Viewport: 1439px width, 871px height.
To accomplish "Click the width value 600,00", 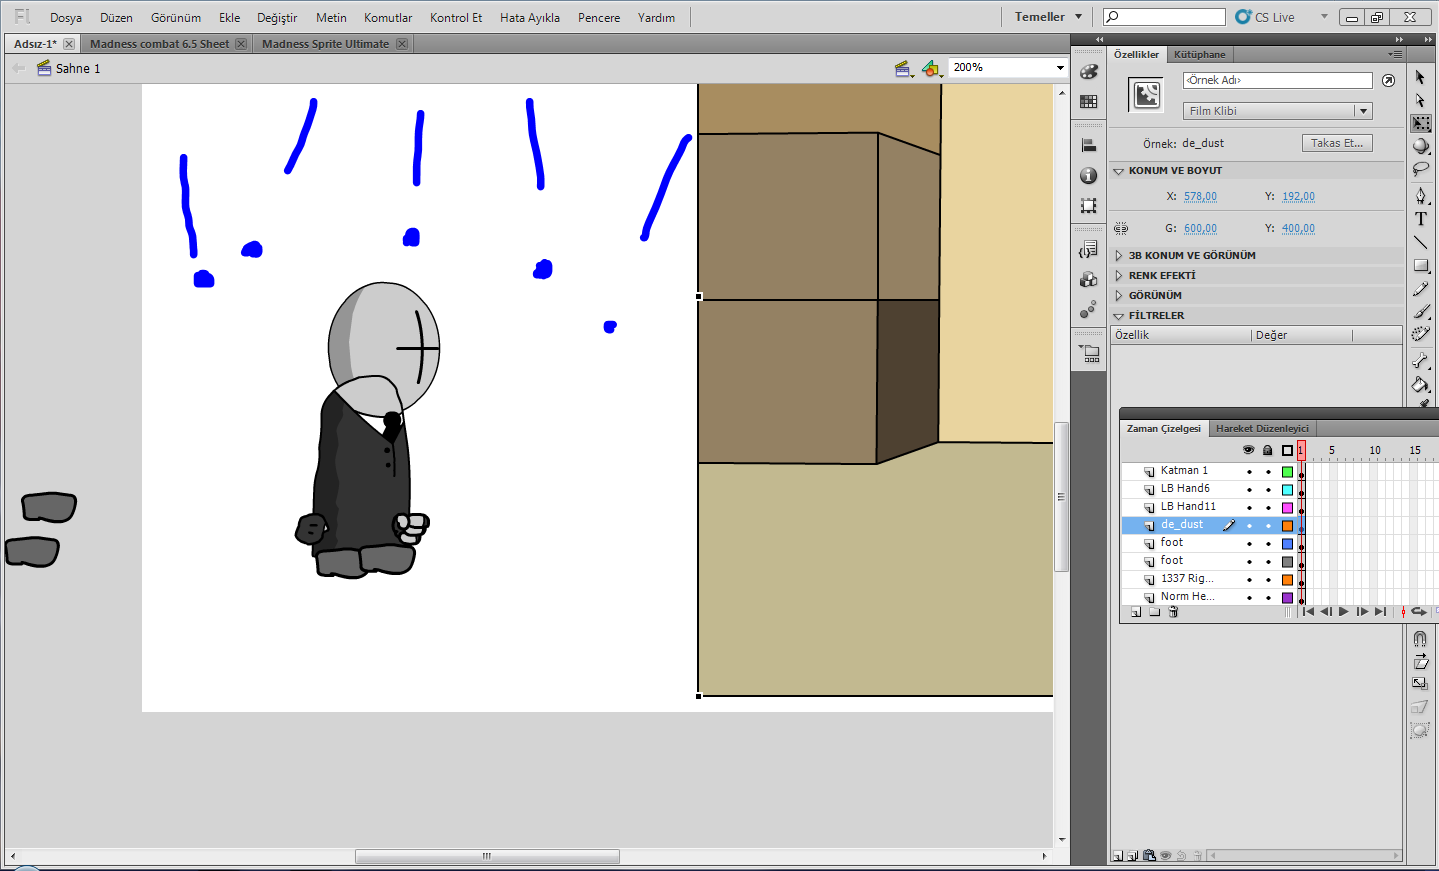I will point(1201,229).
